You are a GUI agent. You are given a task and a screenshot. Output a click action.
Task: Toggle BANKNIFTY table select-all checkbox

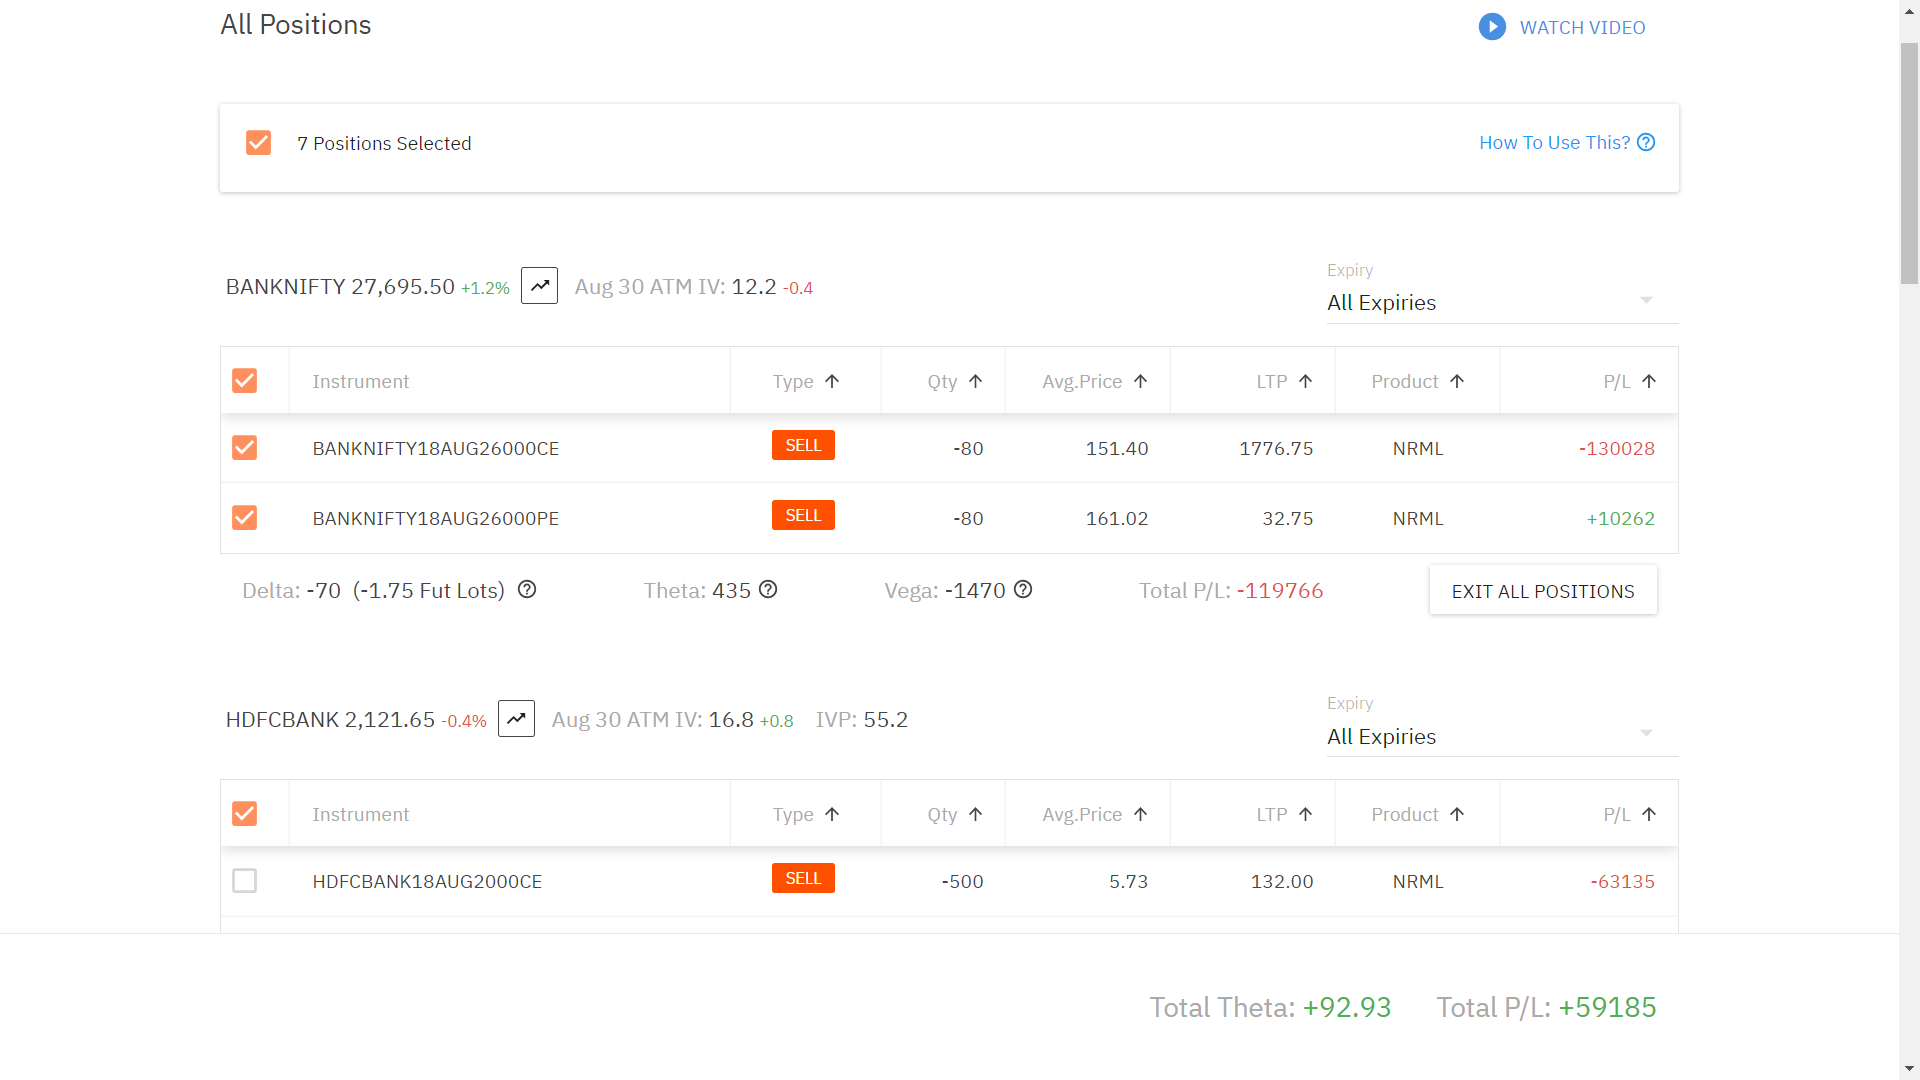pos(244,381)
